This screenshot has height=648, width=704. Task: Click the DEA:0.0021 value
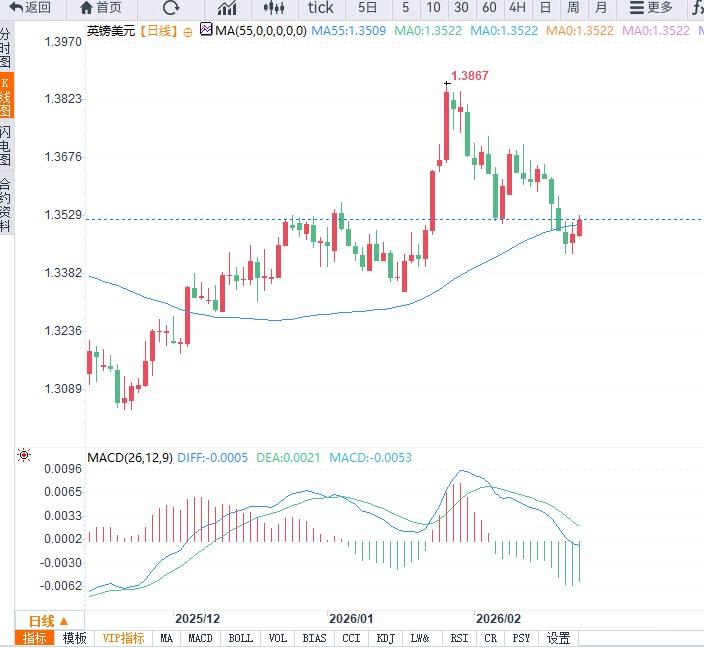(288, 458)
